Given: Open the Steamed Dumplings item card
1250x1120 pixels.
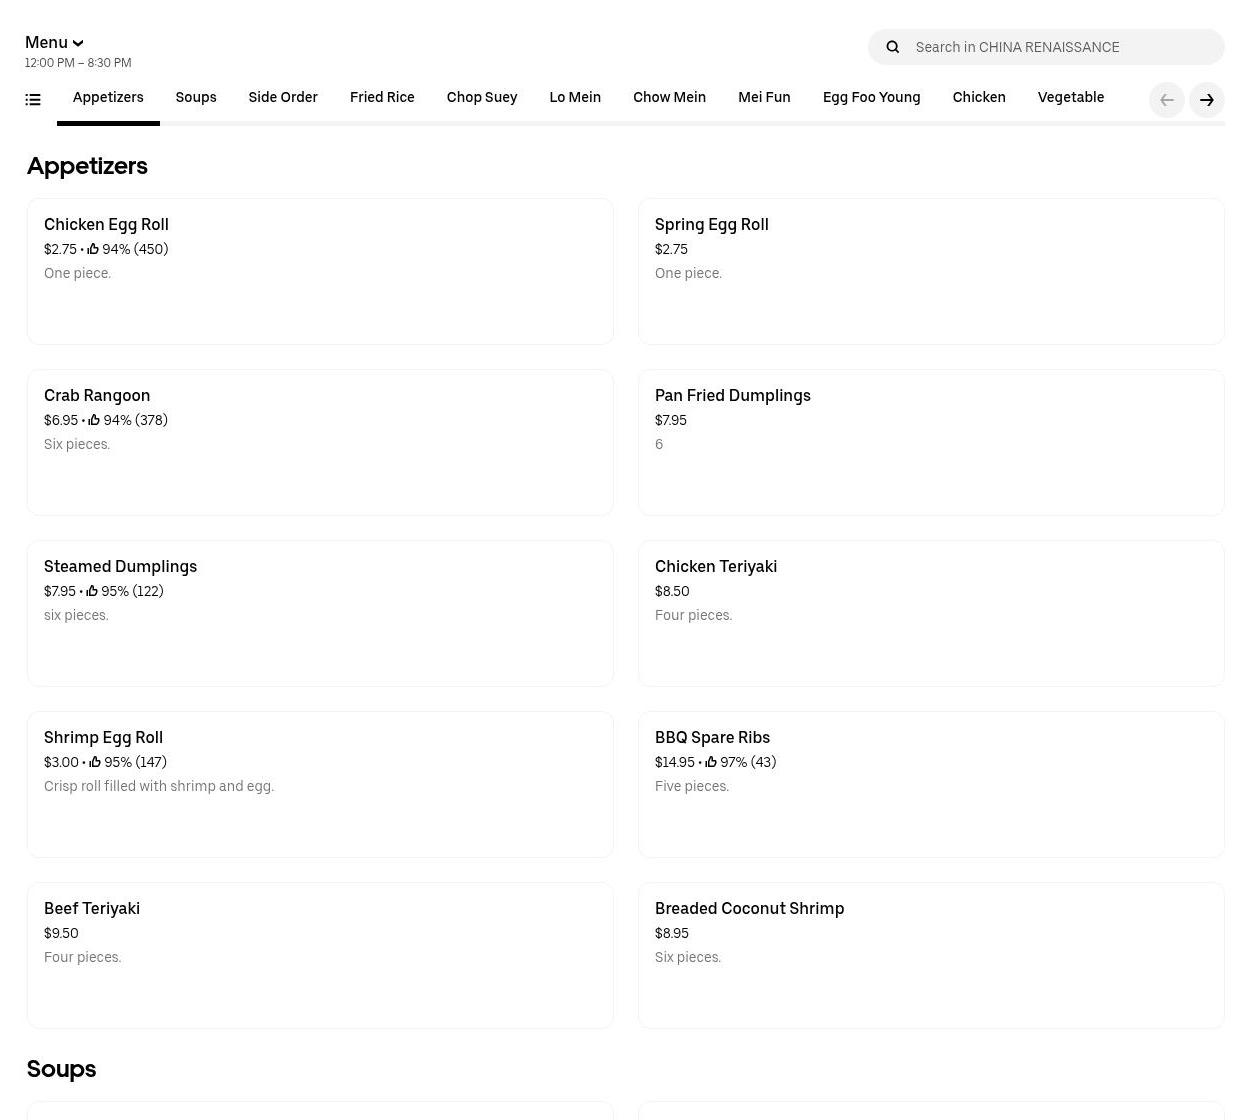Looking at the screenshot, I should pos(320,613).
